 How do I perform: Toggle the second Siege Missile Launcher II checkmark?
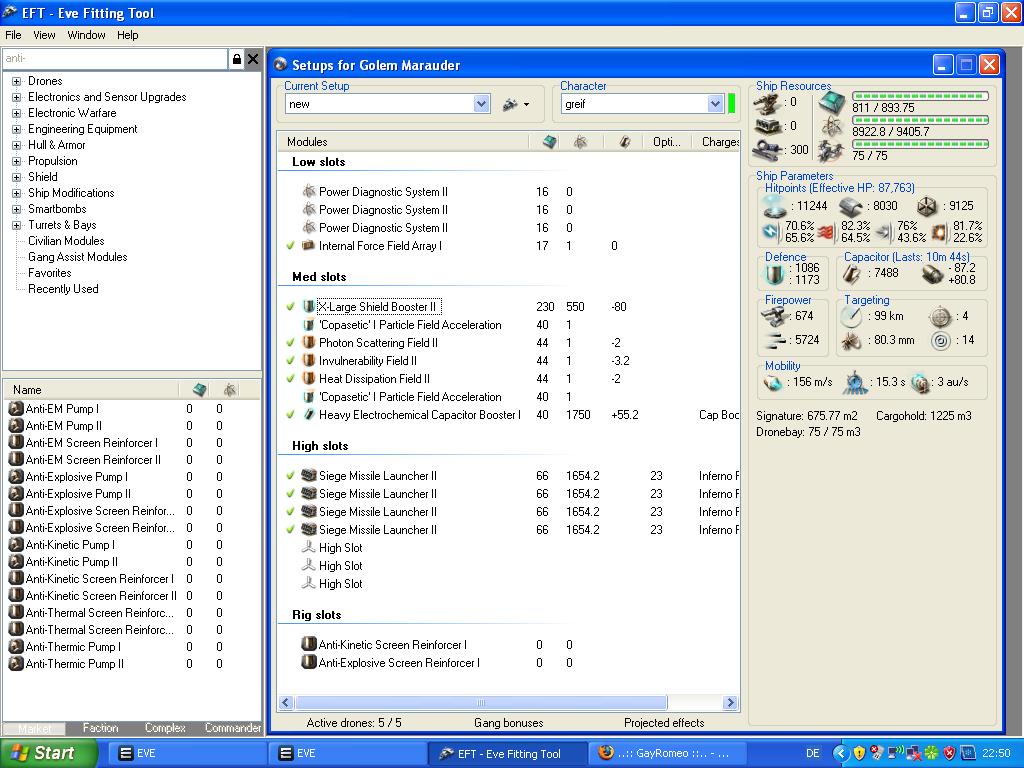291,494
